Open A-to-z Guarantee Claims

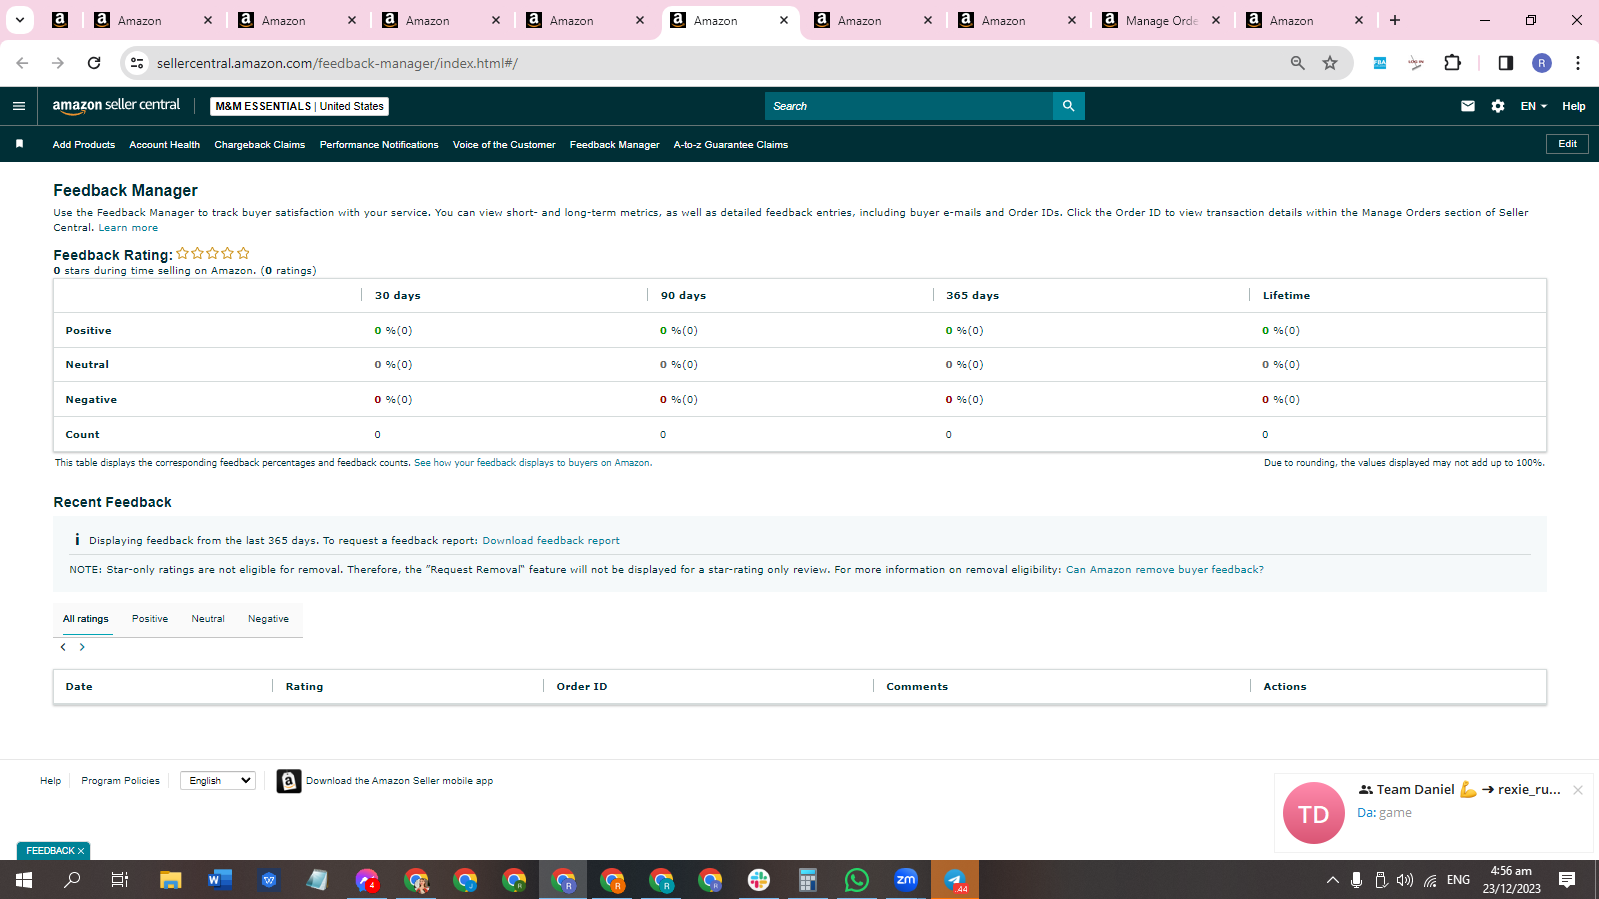pyautogui.click(x=731, y=145)
